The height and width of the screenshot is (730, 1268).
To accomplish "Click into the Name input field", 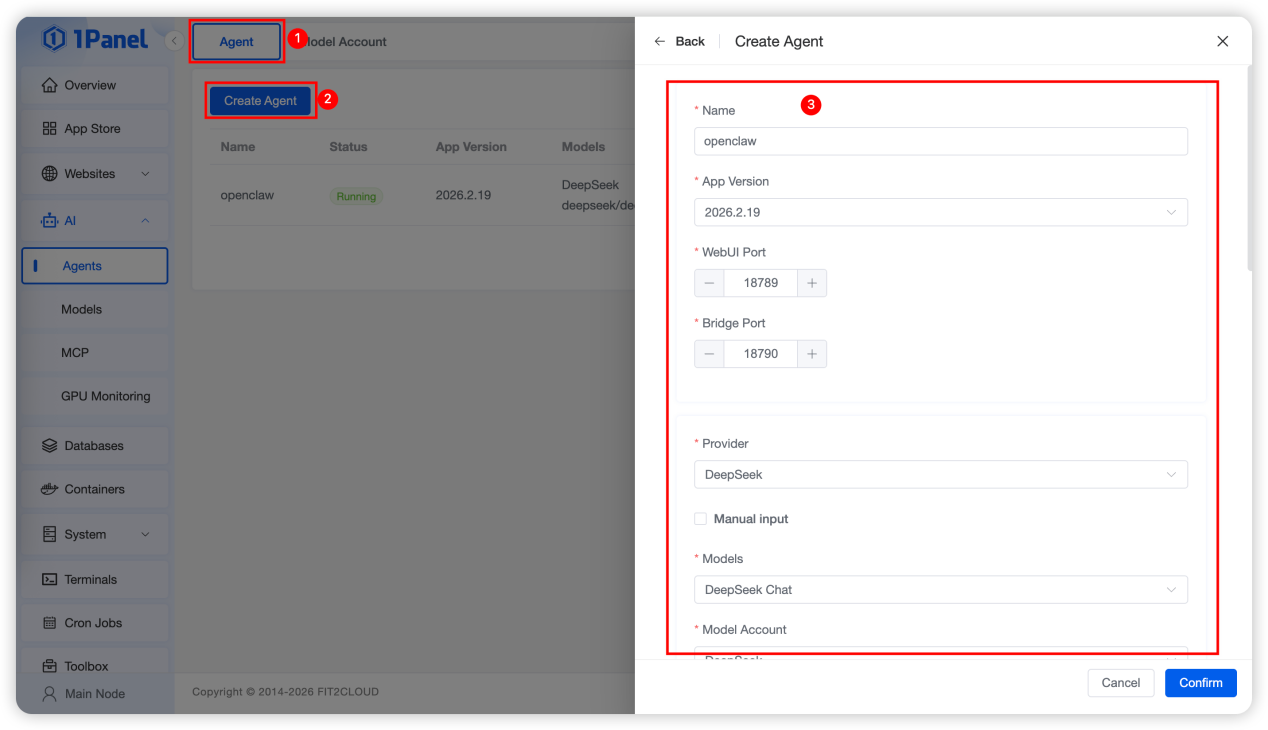I will 940,141.
